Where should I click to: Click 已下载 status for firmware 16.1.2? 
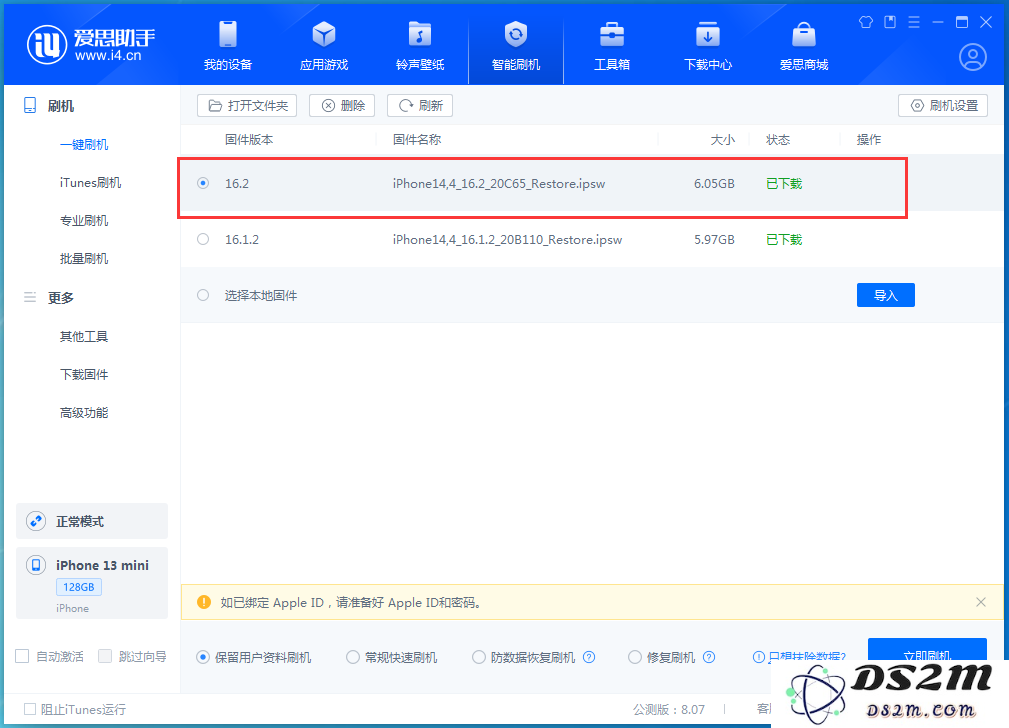(784, 239)
